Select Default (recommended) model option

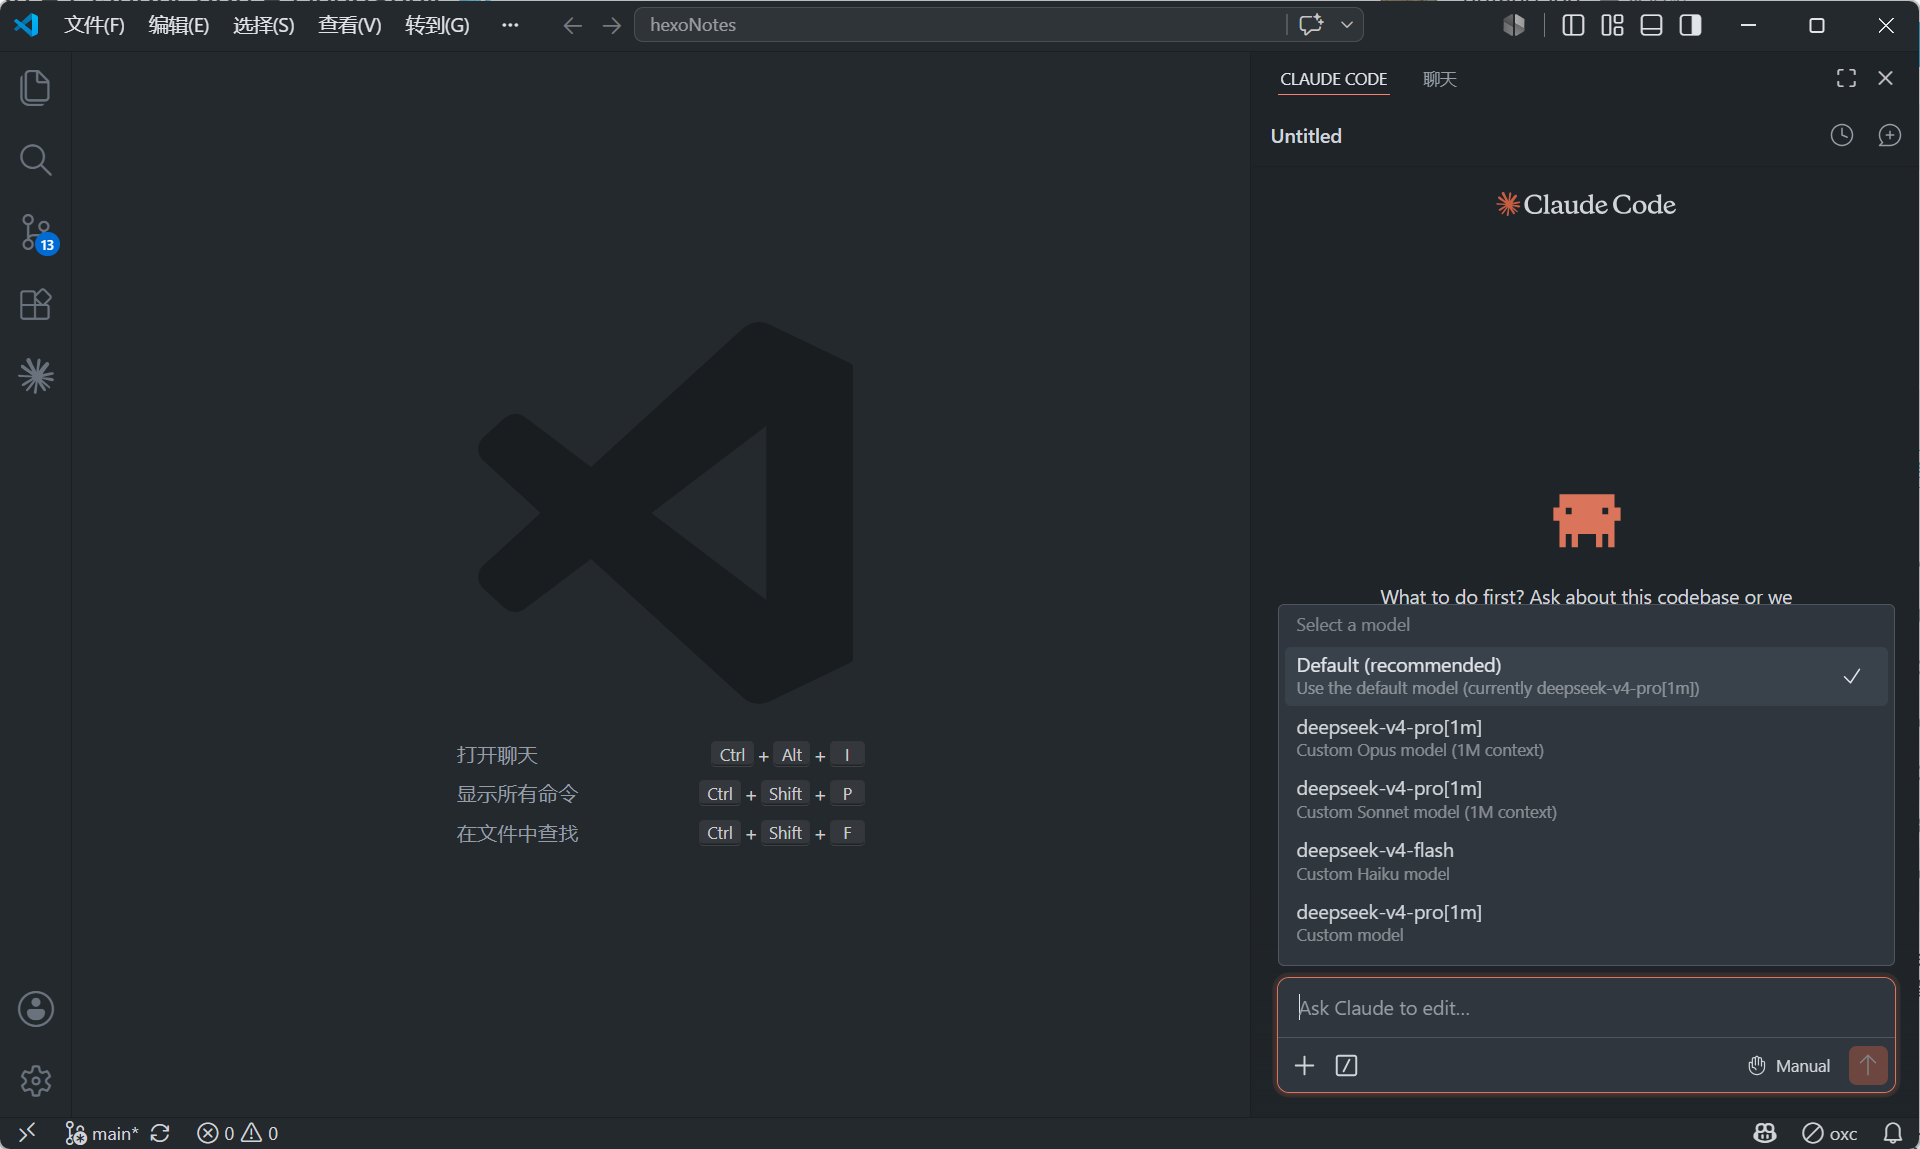[1586, 676]
